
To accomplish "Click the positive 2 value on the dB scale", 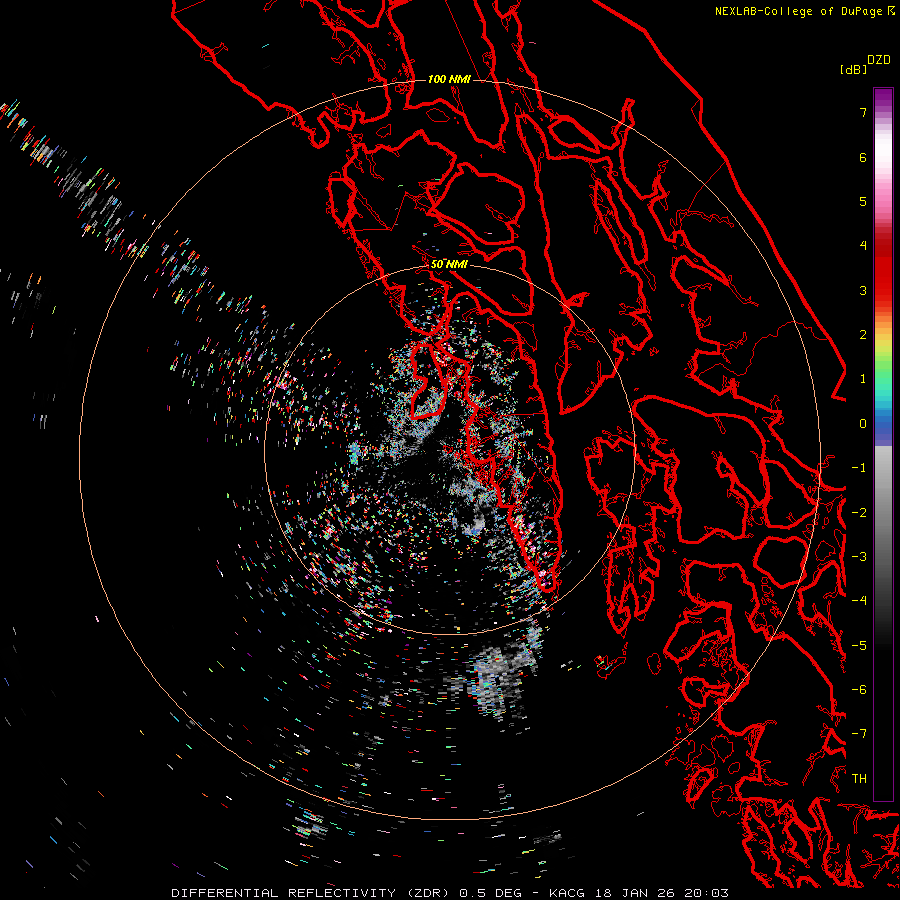I will [863, 335].
